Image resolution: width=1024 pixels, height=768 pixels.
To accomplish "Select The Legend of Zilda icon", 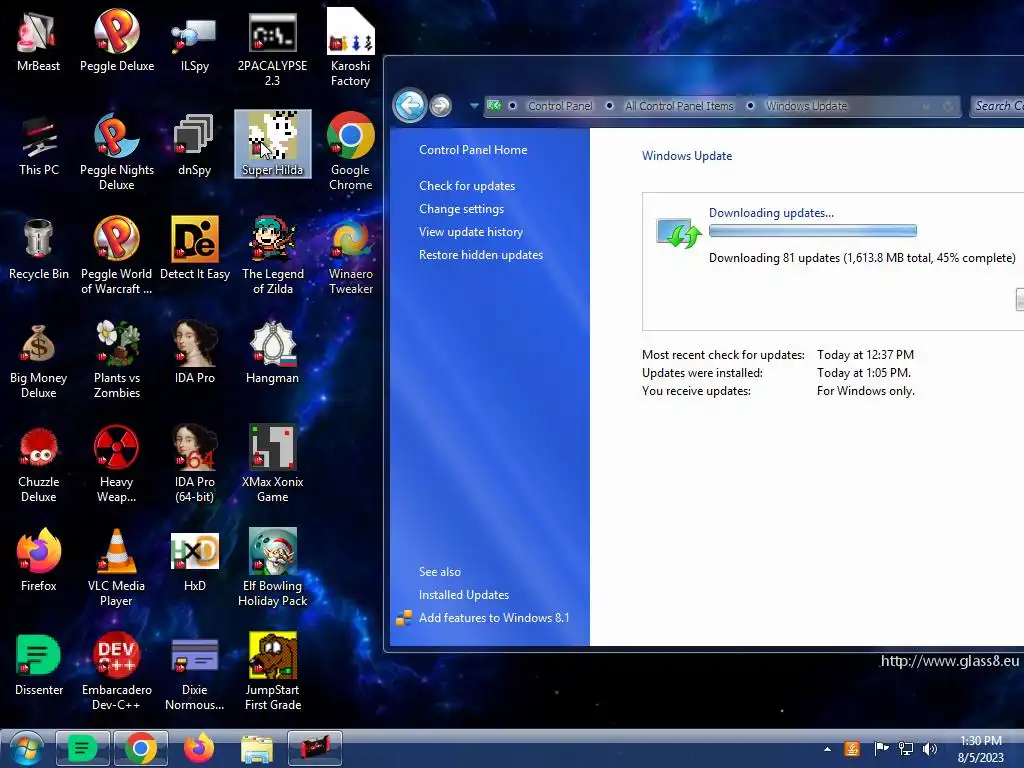I will 272,256.
